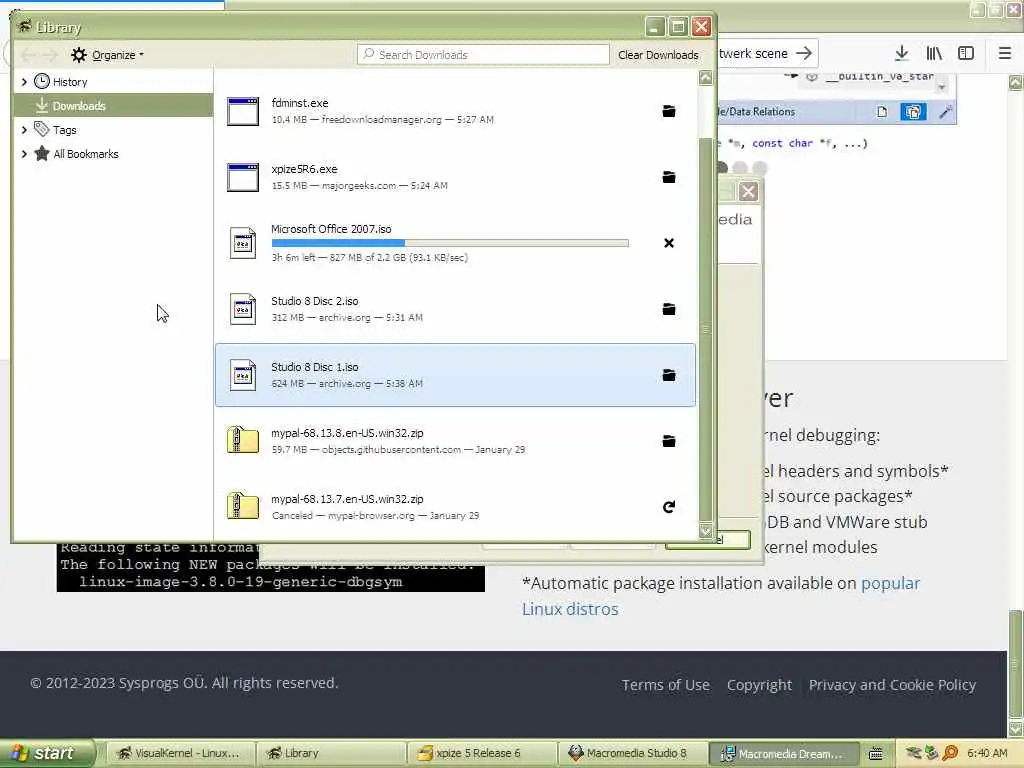This screenshot has width=1024, height=768.
Task: Open containing folder for Studio 8 Disc 2.iso
Action: tap(669, 310)
